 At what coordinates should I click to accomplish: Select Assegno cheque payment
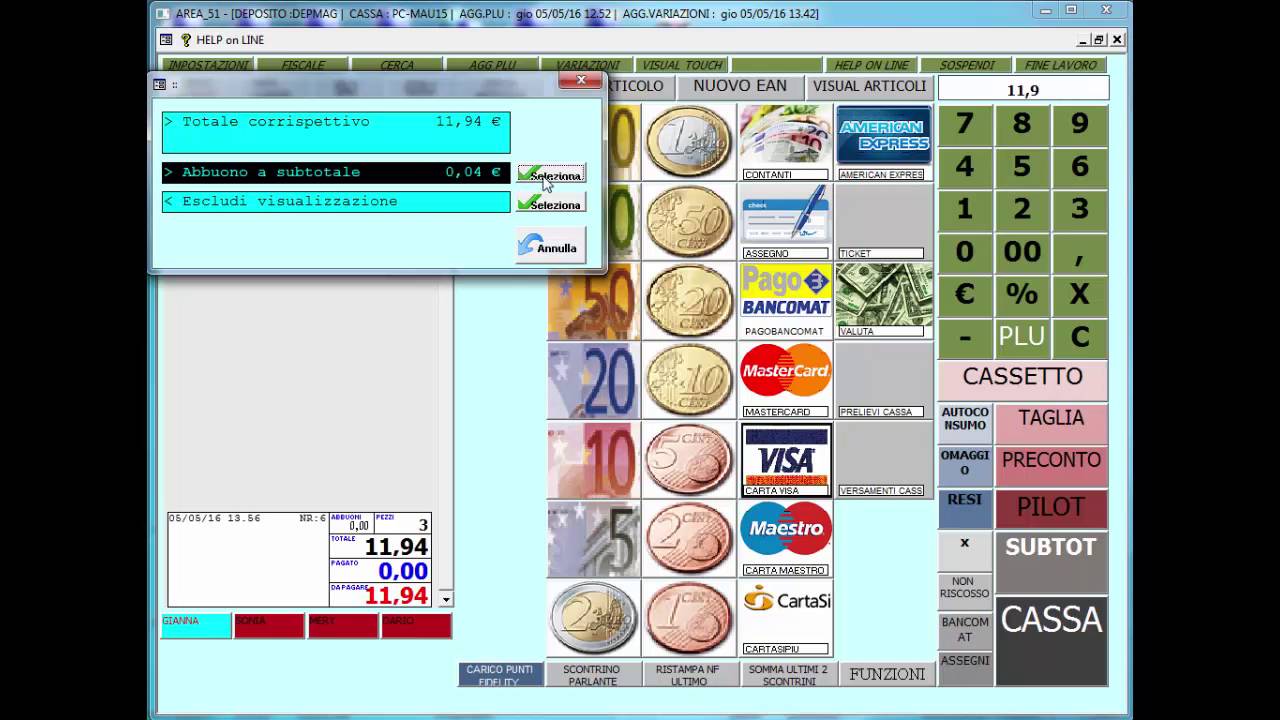point(785,221)
